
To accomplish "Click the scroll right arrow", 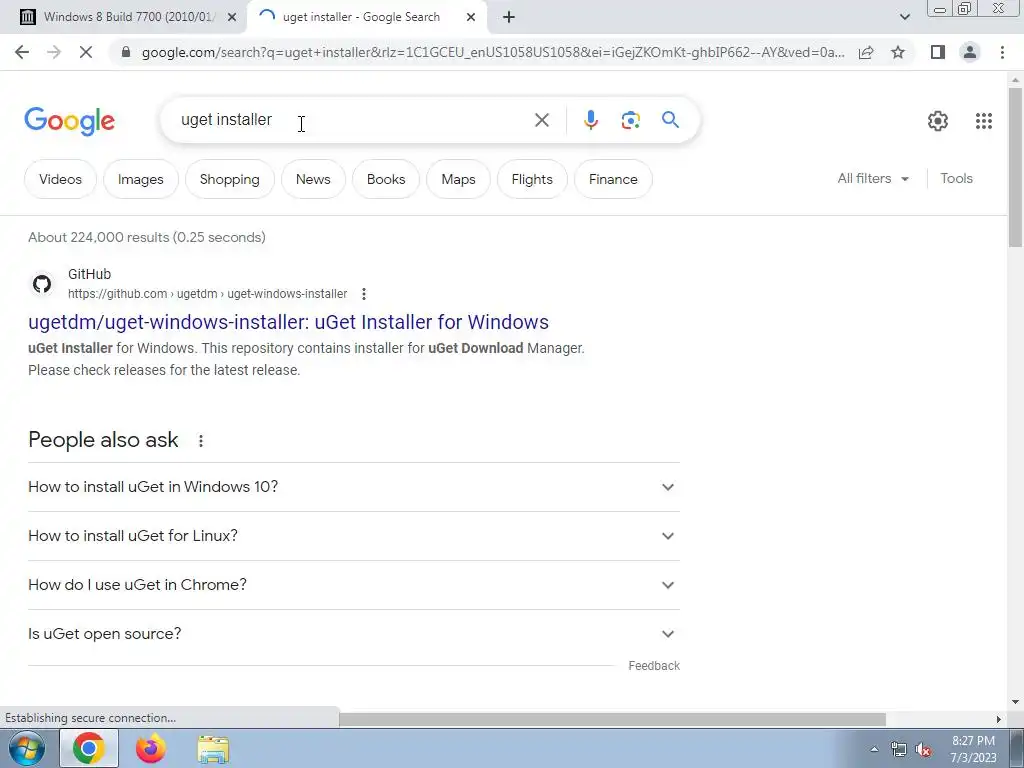I will pos(999,719).
